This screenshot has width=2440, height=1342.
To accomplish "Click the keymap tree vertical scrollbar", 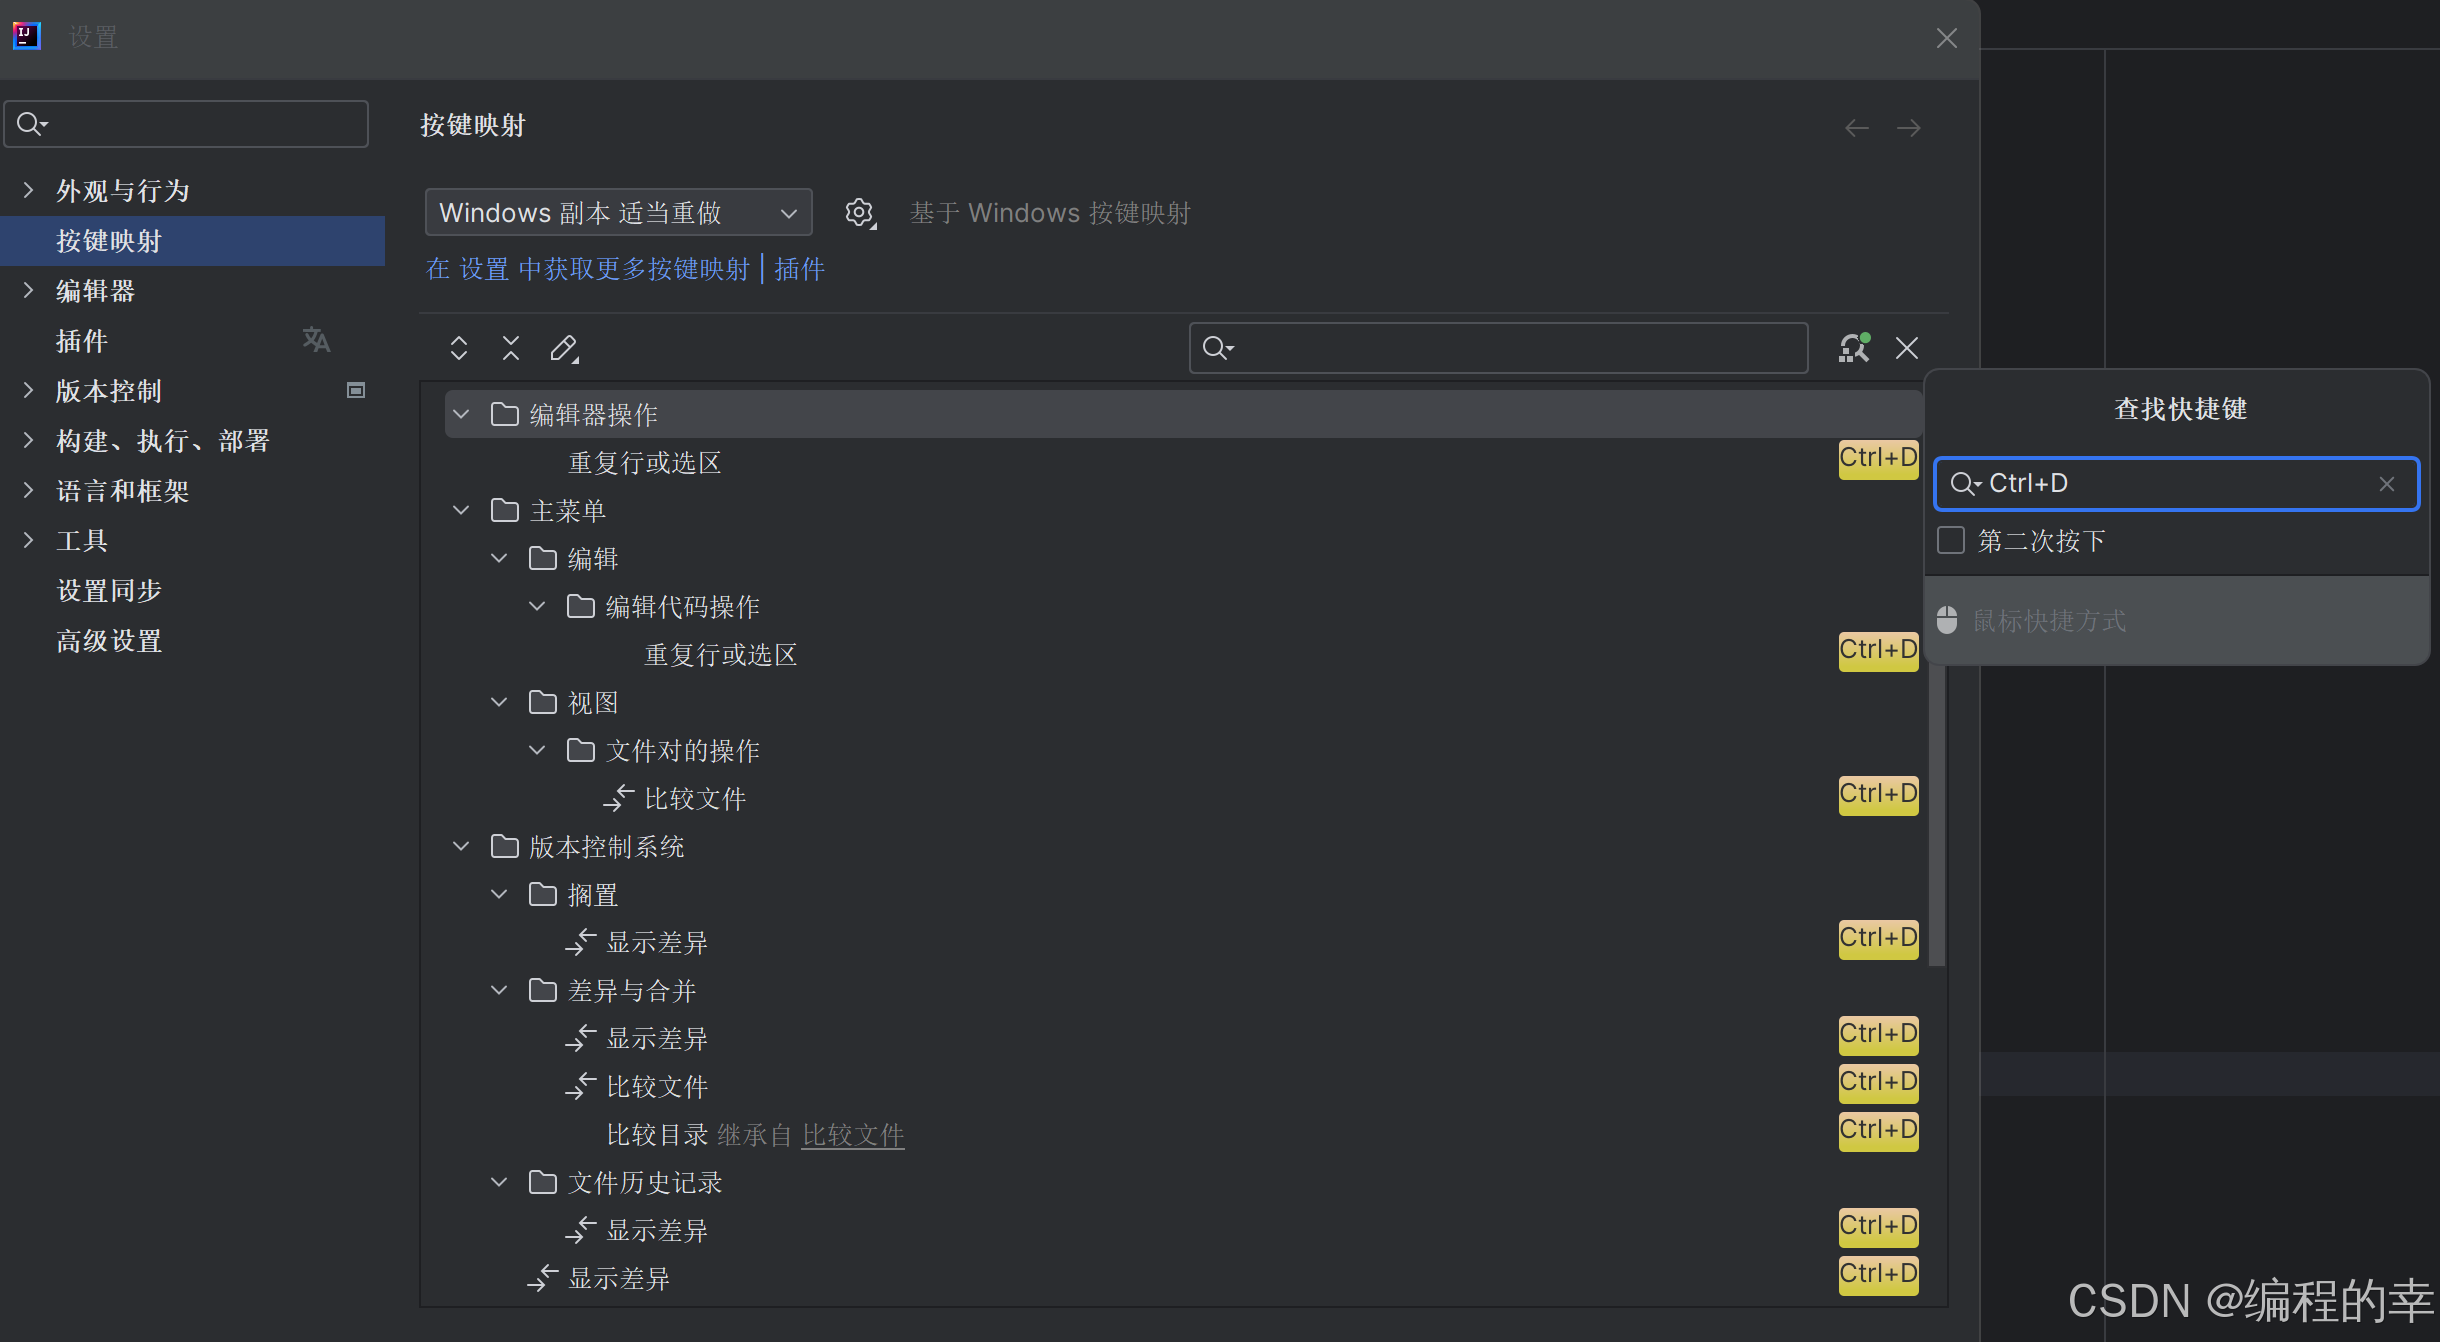I will click(1937, 815).
